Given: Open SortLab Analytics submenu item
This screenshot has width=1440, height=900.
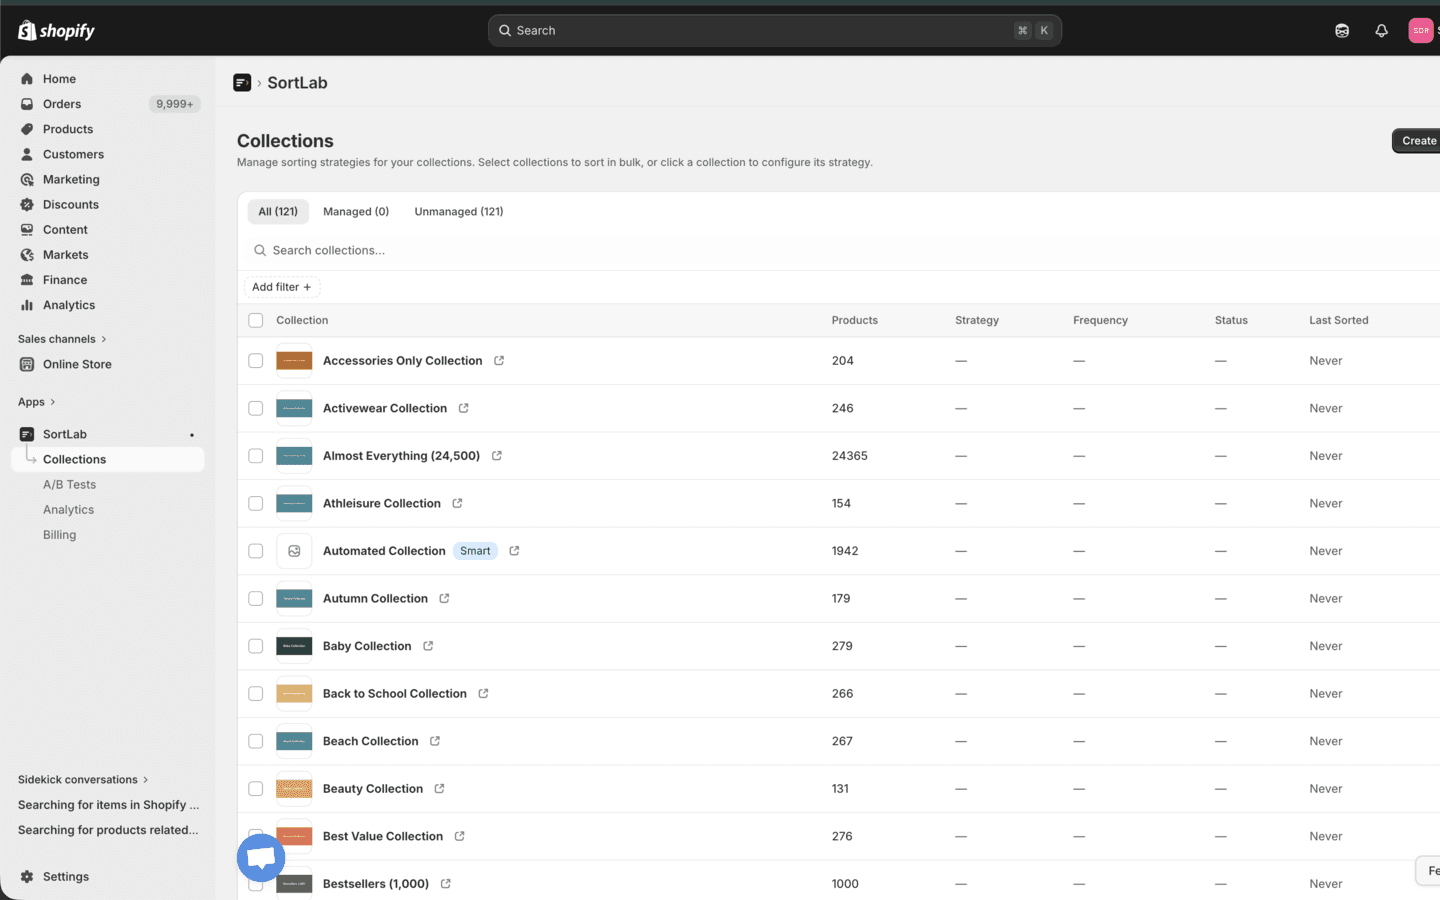Looking at the screenshot, I should [69, 510].
